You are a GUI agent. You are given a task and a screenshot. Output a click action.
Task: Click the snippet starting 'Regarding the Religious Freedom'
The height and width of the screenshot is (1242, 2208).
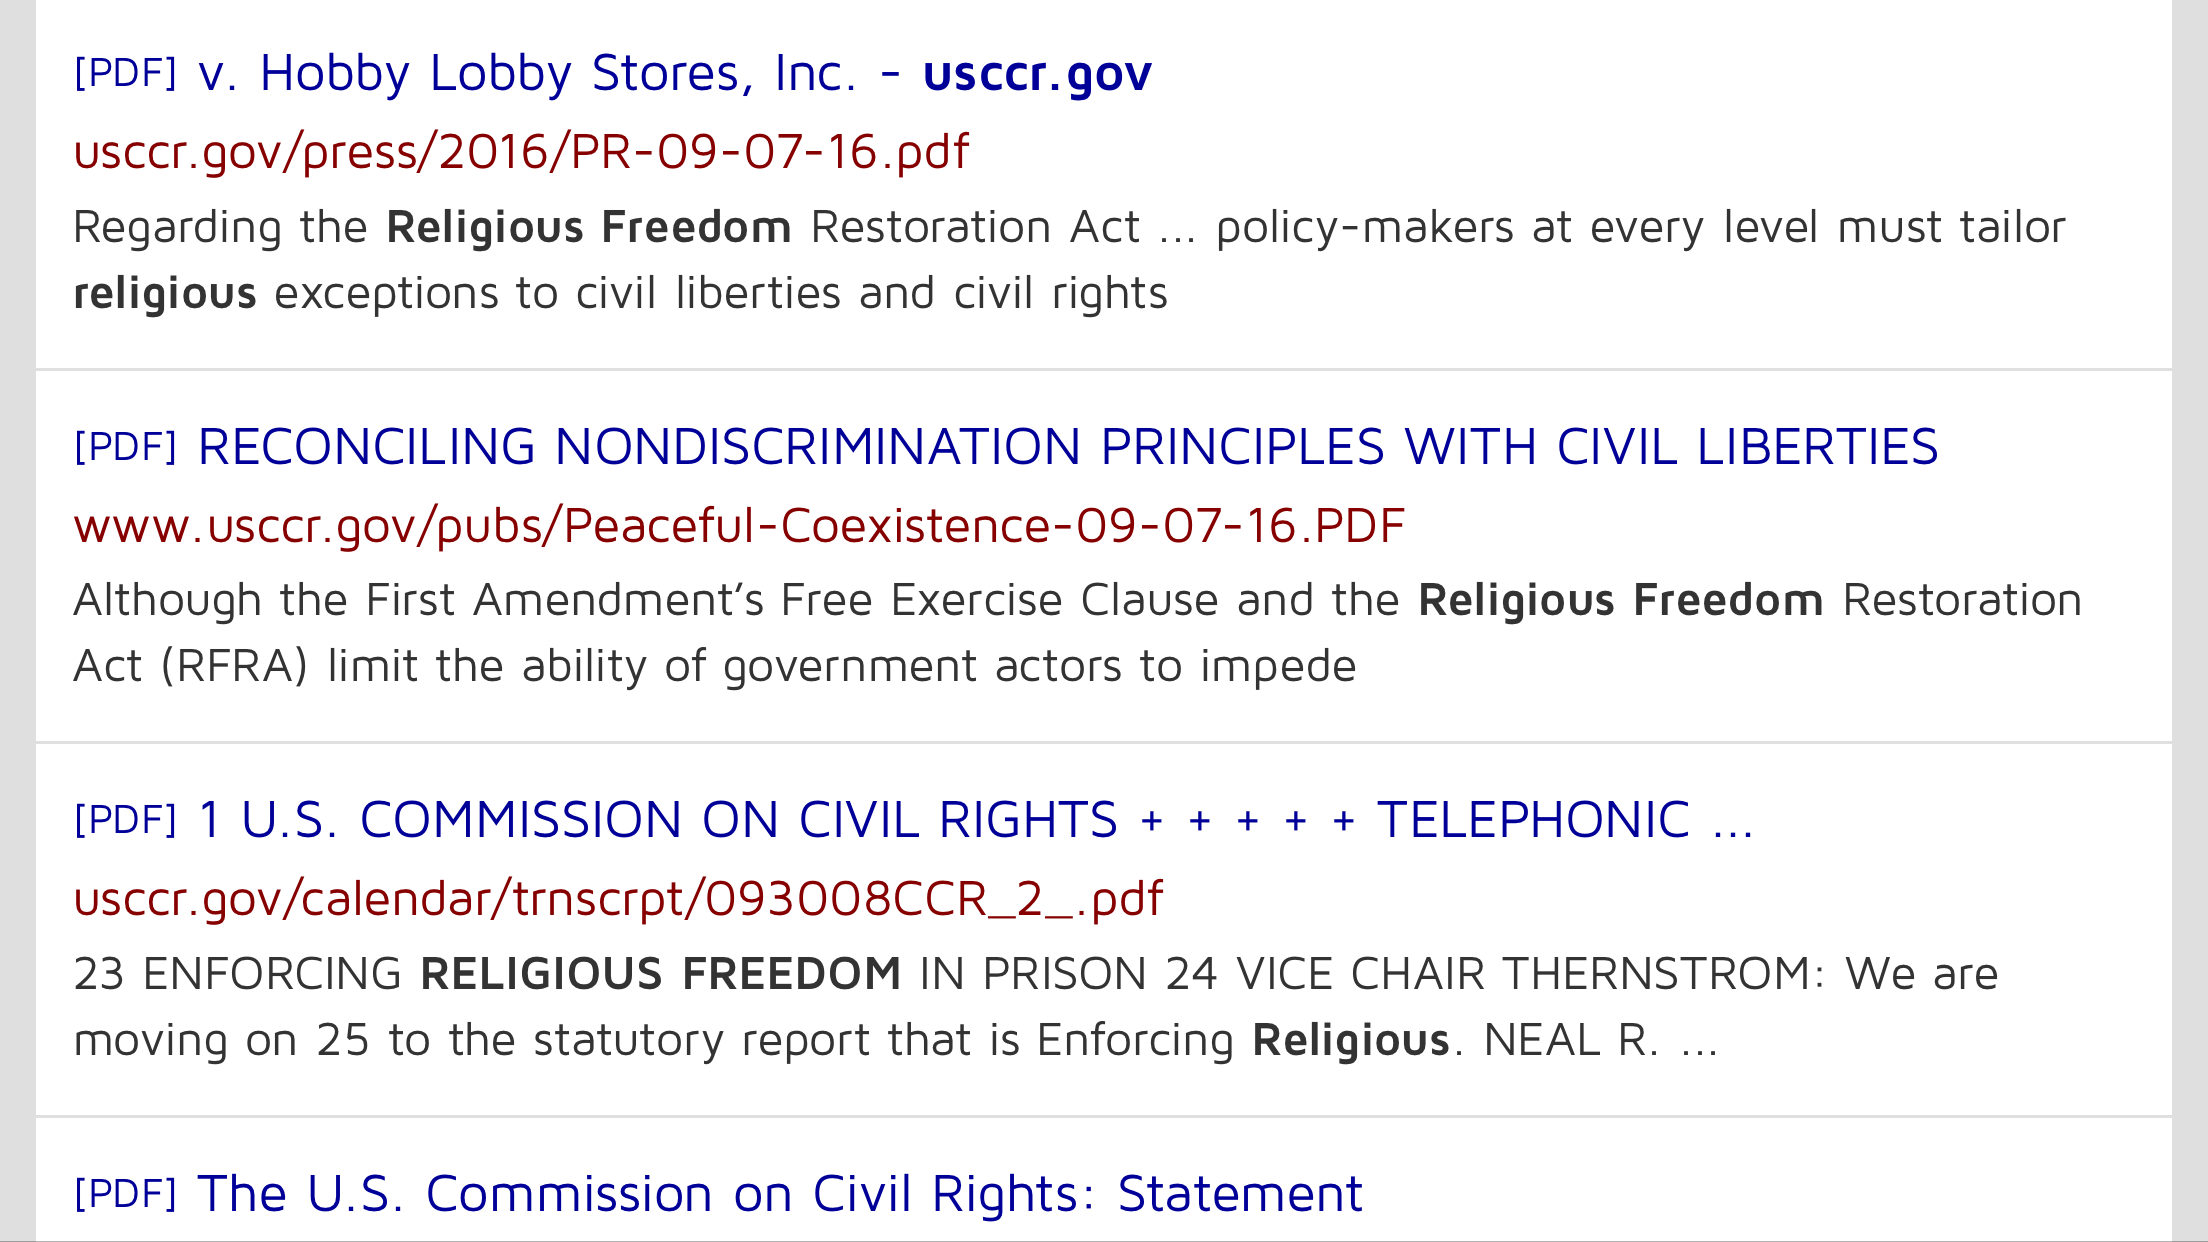point(1070,260)
